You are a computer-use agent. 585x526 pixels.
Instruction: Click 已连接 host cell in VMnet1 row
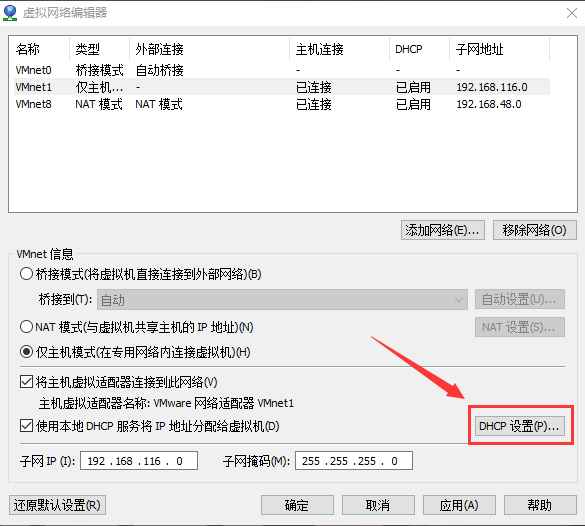(313, 87)
